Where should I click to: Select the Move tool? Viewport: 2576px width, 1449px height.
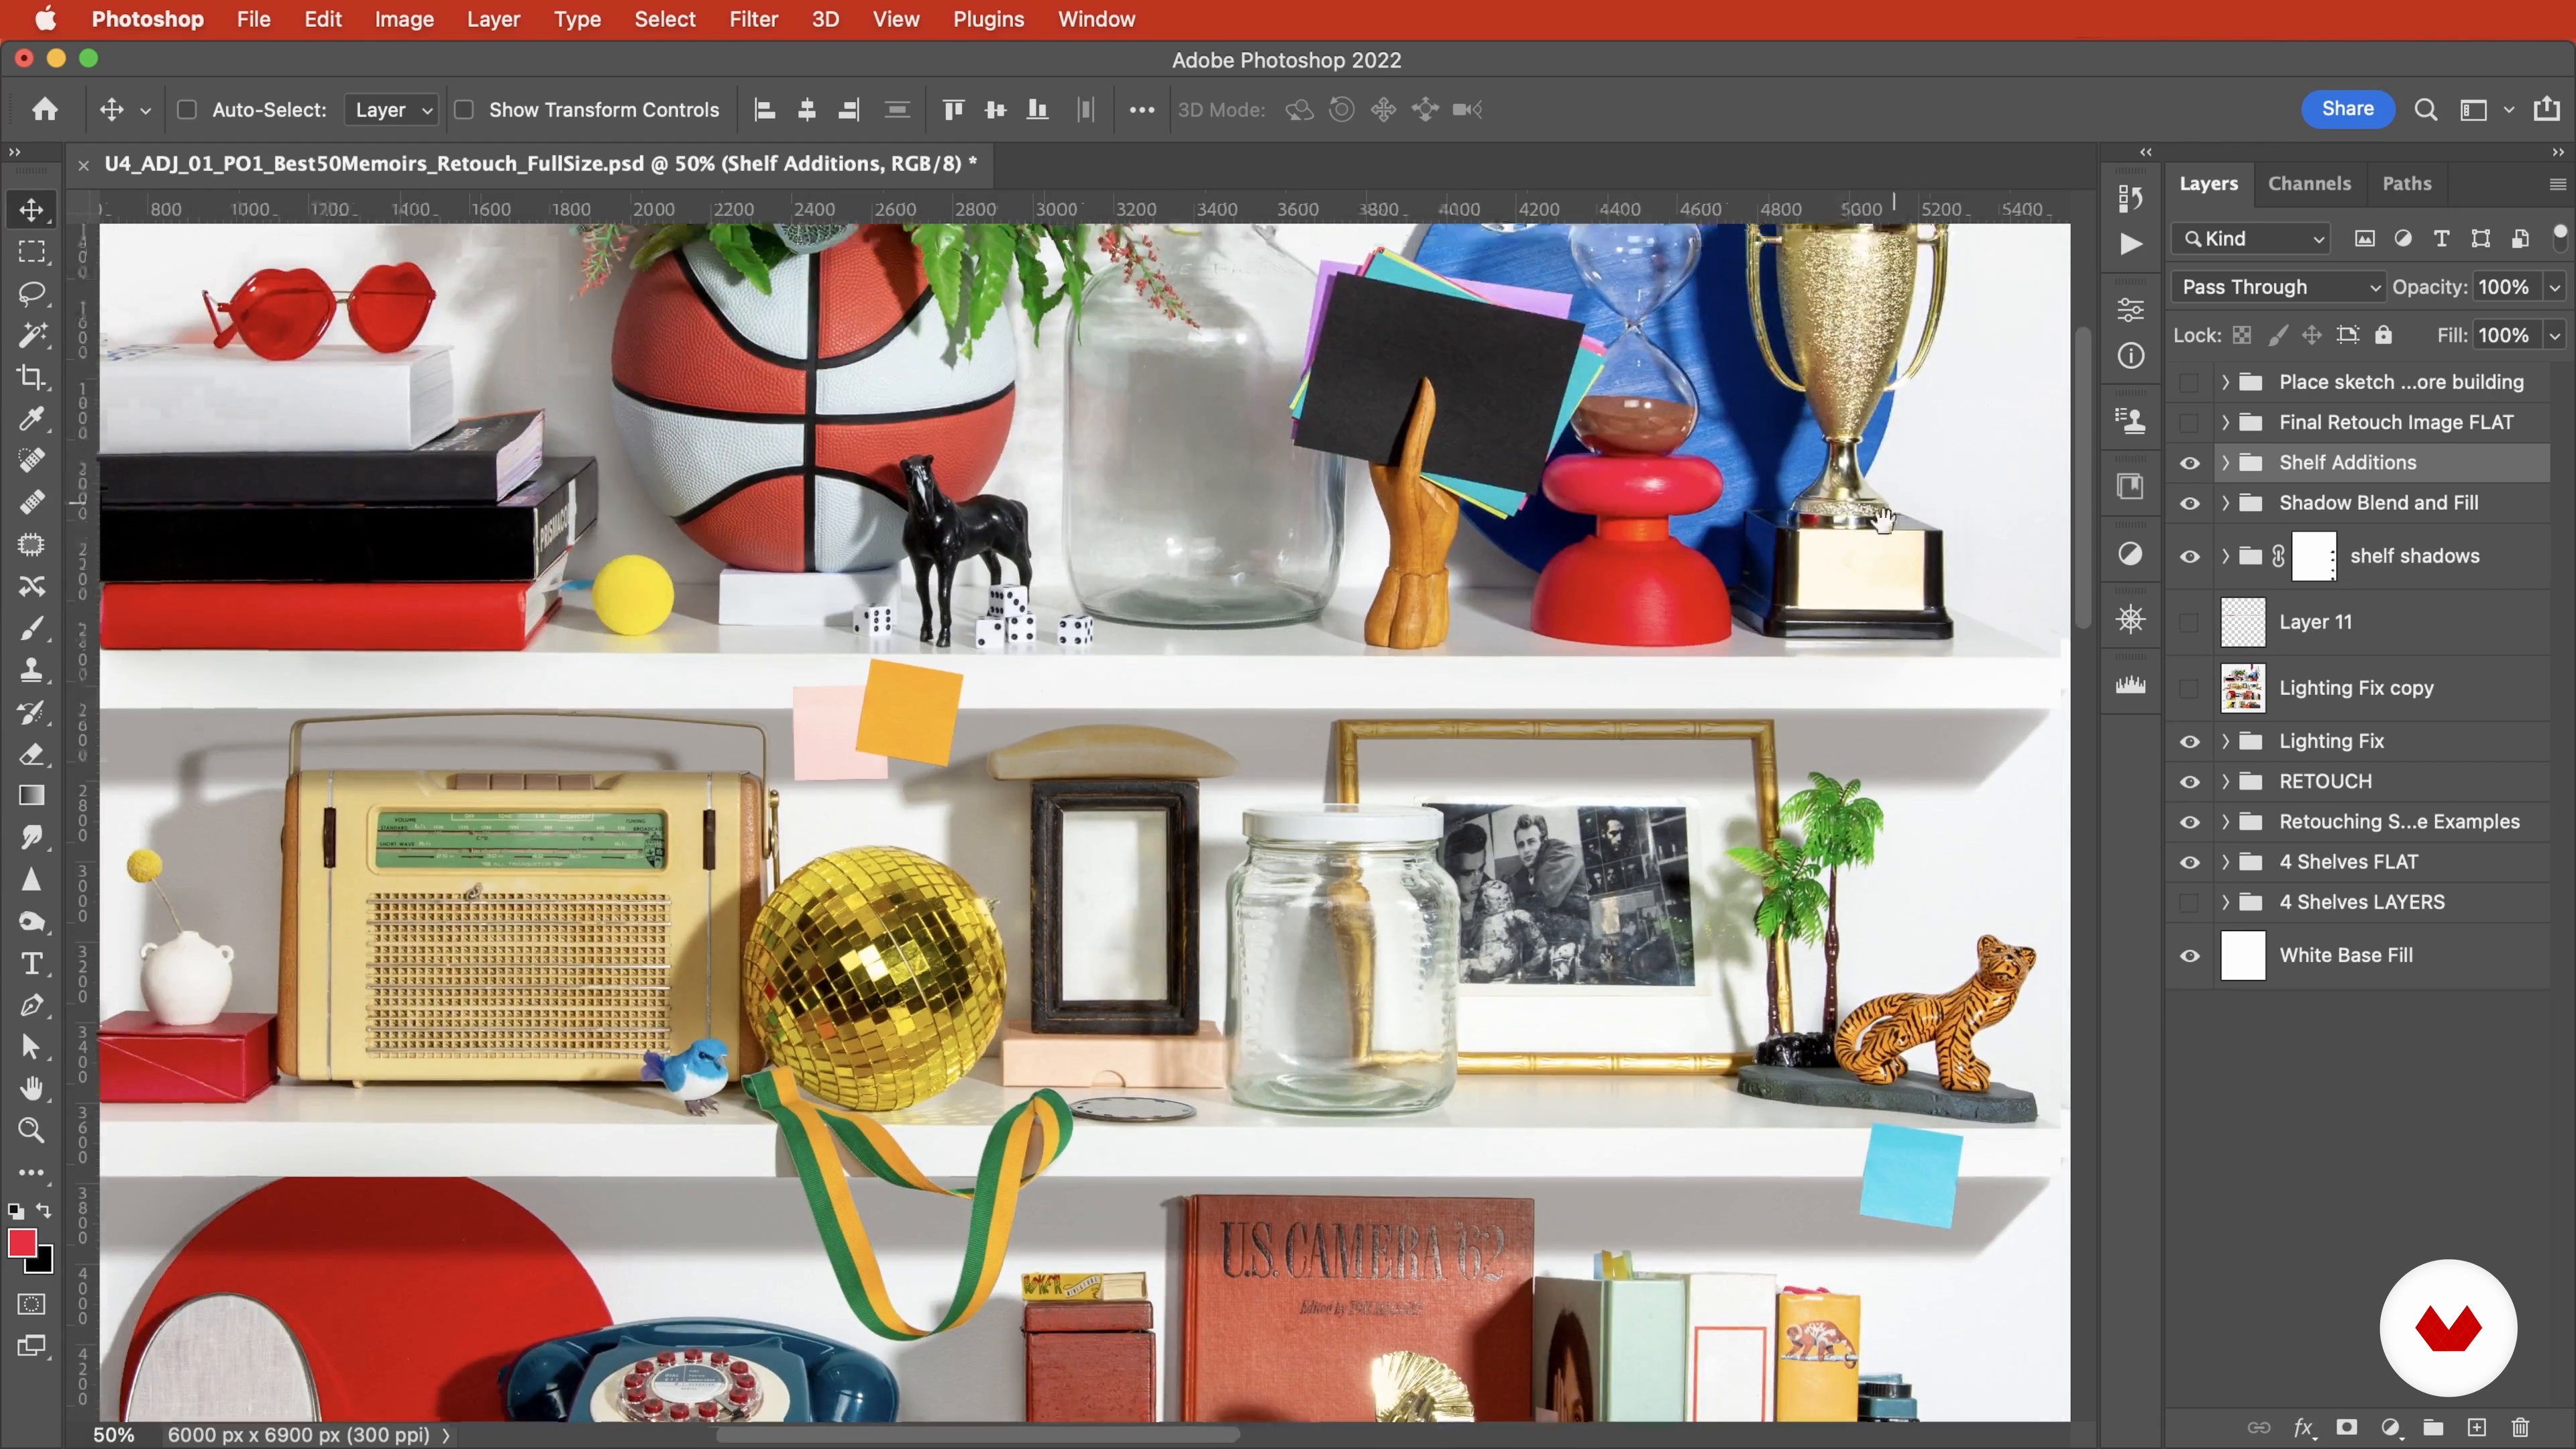coord(32,210)
